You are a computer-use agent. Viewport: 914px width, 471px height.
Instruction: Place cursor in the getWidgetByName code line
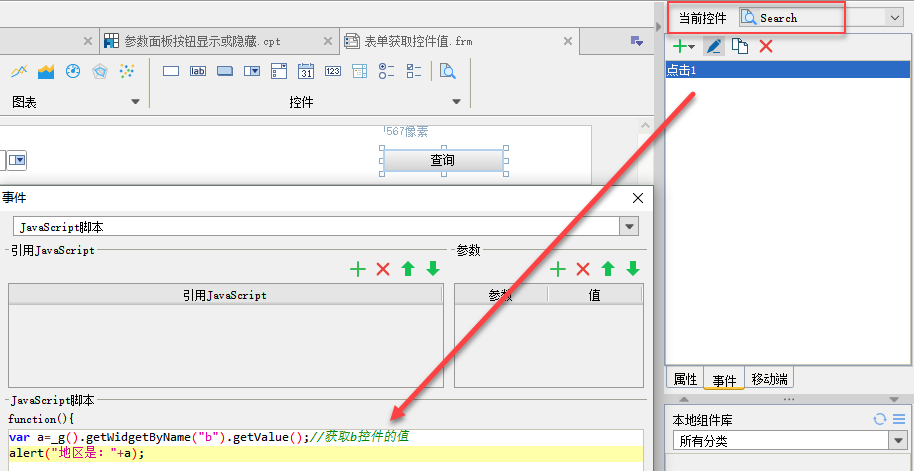click(326, 437)
